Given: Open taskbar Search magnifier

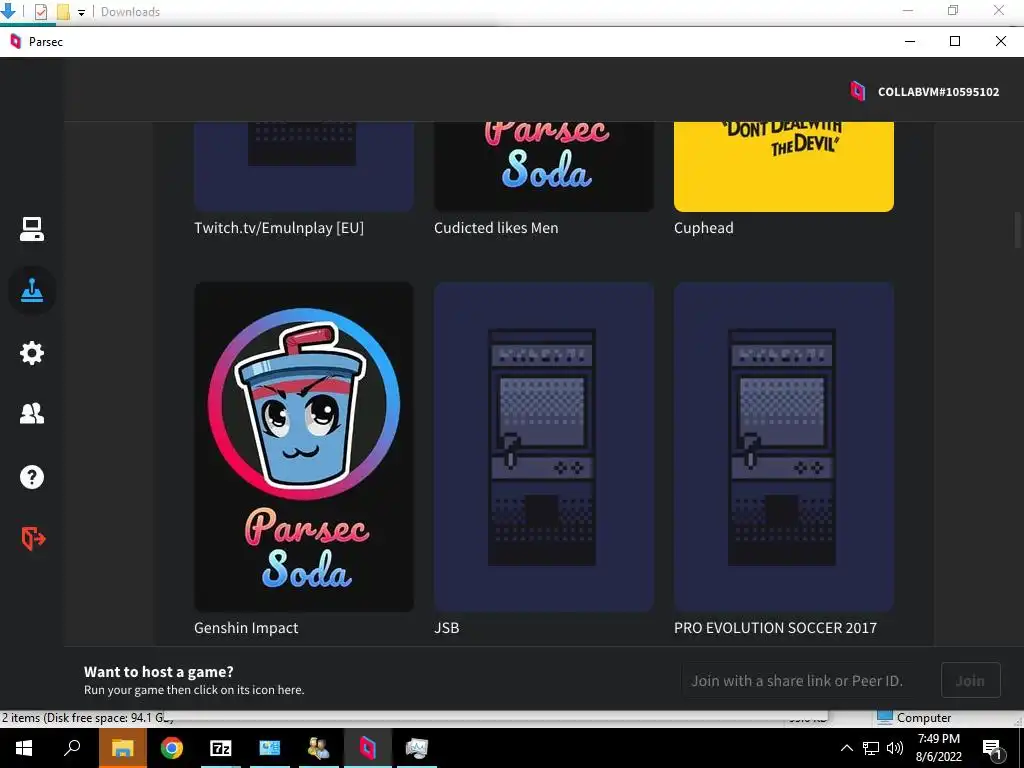Looking at the screenshot, I should 72,747.
